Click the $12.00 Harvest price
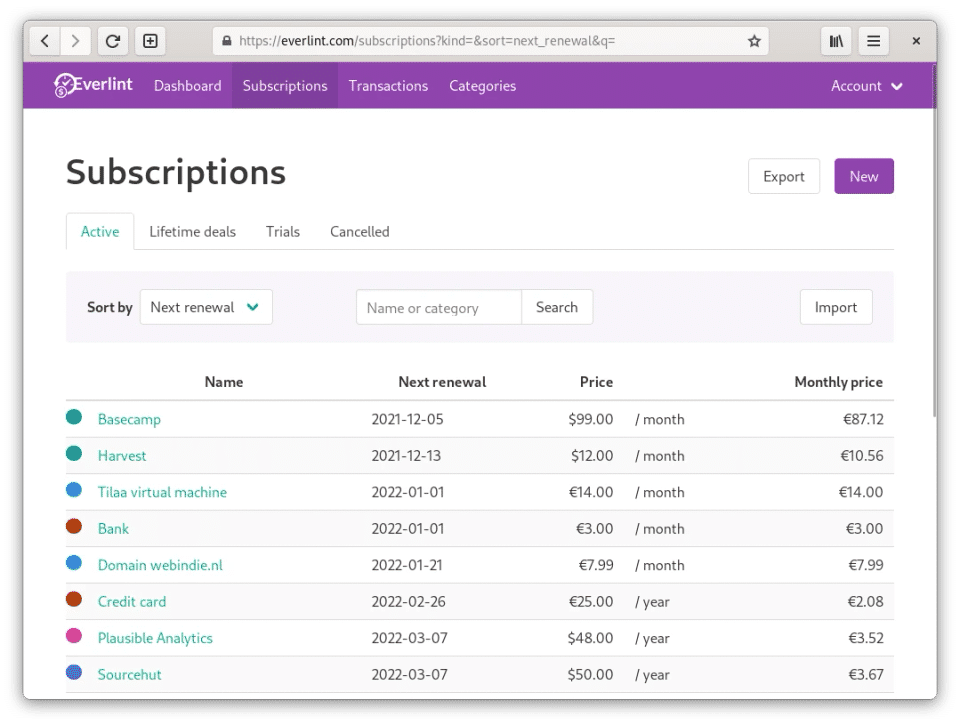Image resolution: width=960 pixels, height=725 pixels. 591,456
